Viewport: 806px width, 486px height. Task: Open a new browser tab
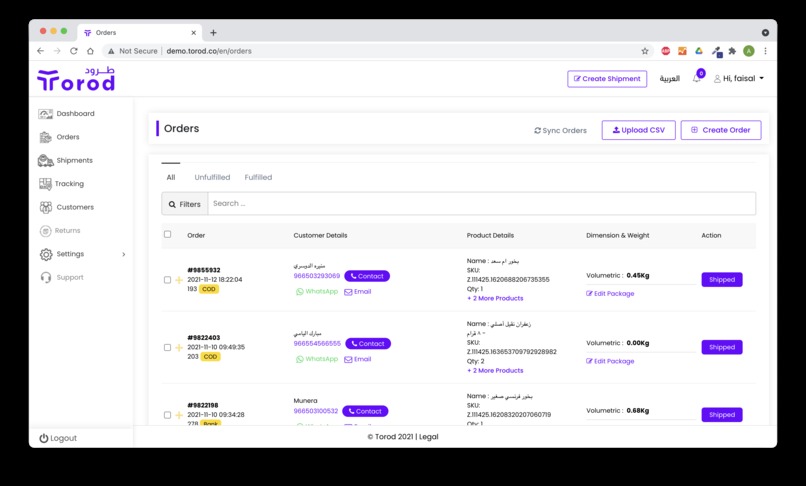[213, 32]
